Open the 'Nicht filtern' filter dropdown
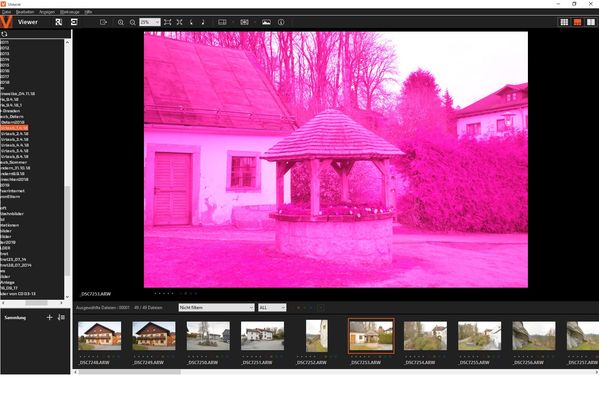The image size is (599, 416). tap(216, 308)
